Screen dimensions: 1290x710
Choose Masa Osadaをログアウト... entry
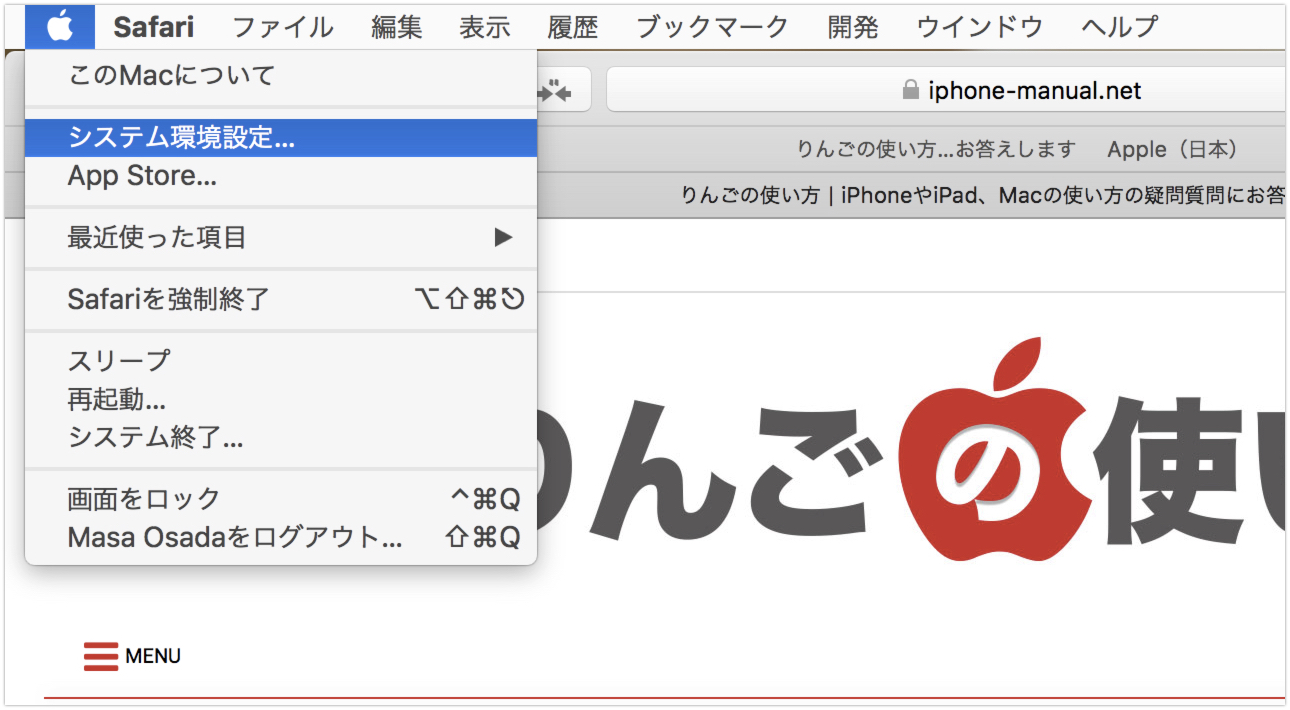[x=281, y=538]
